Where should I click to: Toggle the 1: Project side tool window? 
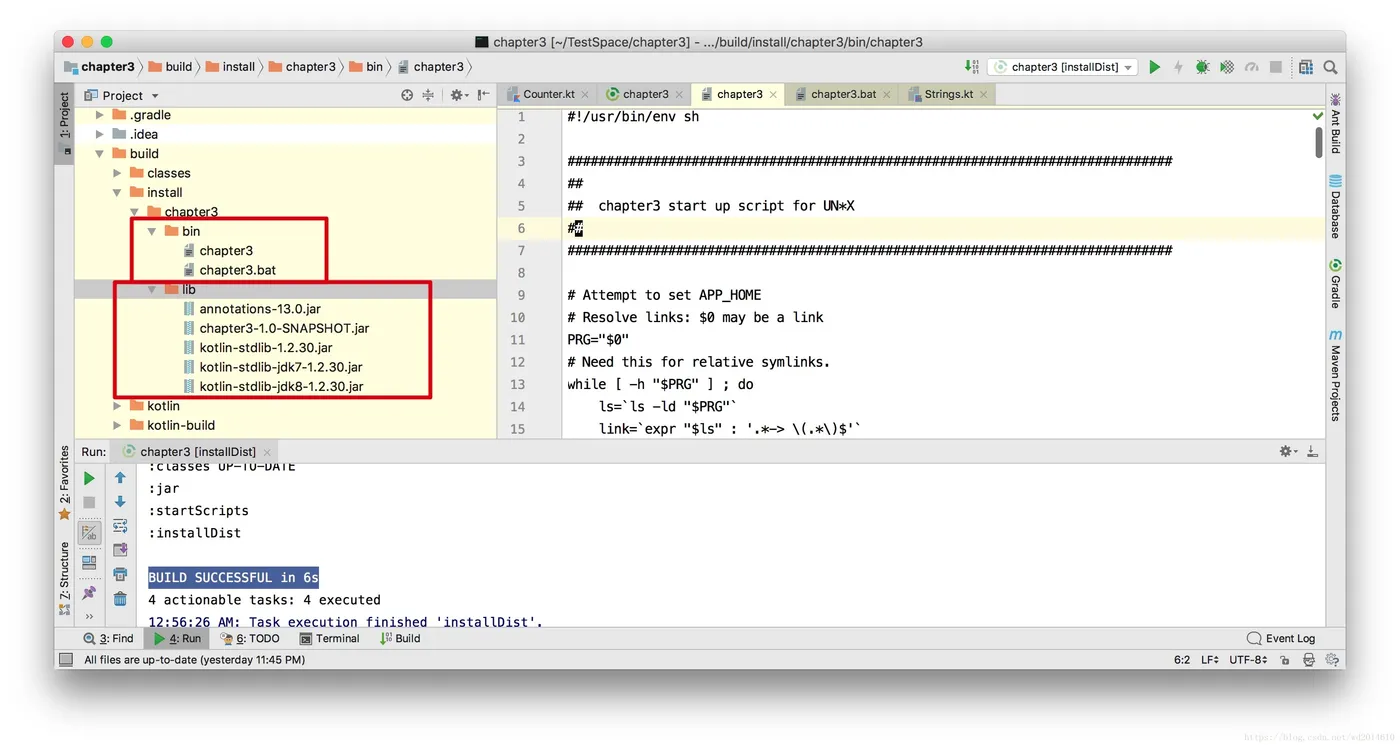pos(65,123)
